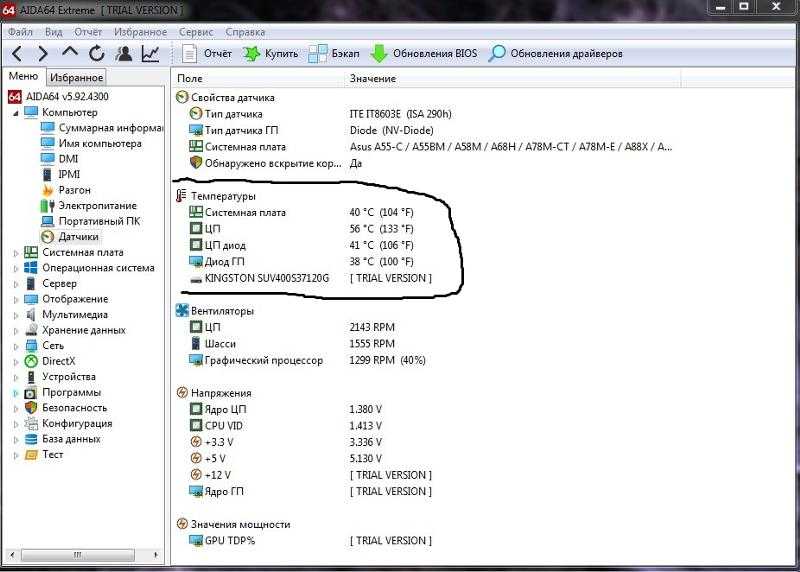Open the graph chart toolbar icon
Image resolution: width=800 pixels, height=572 pixels.
(151, 53)
